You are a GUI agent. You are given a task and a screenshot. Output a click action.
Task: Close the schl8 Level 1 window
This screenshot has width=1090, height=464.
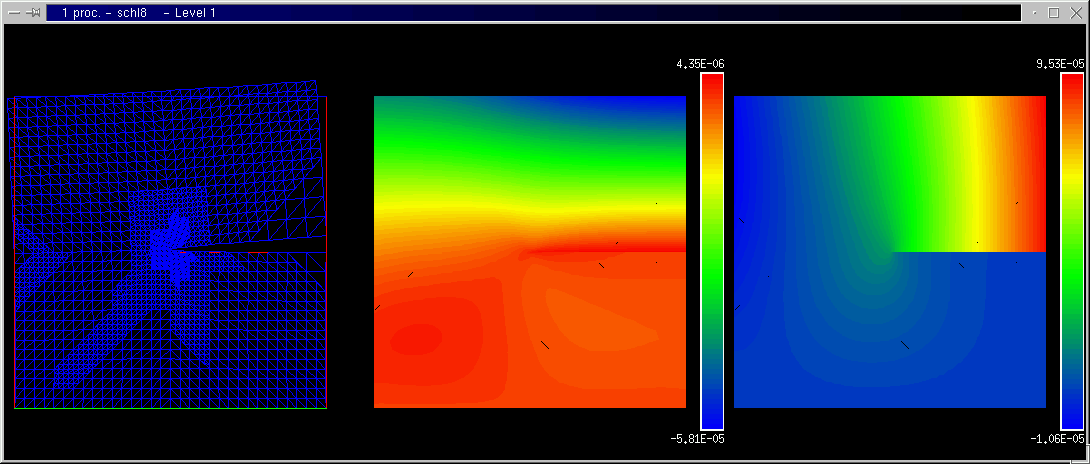(1075, 13)
